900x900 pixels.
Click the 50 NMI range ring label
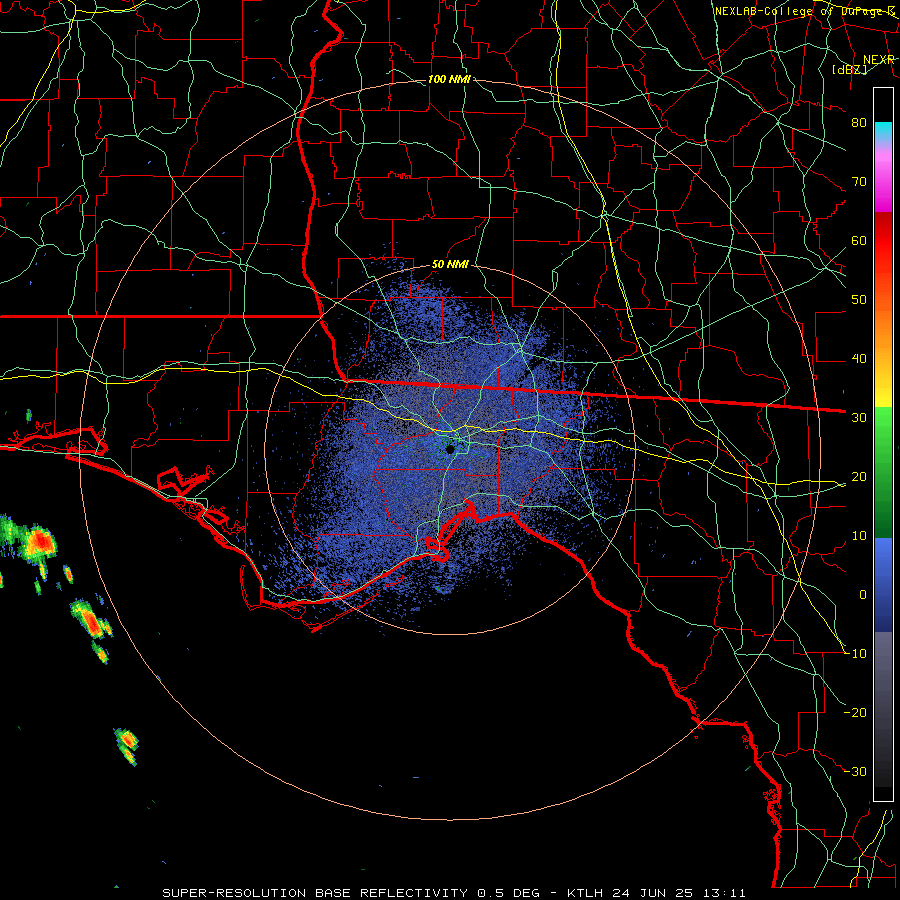pyautogui.click(x=451, y=265)
